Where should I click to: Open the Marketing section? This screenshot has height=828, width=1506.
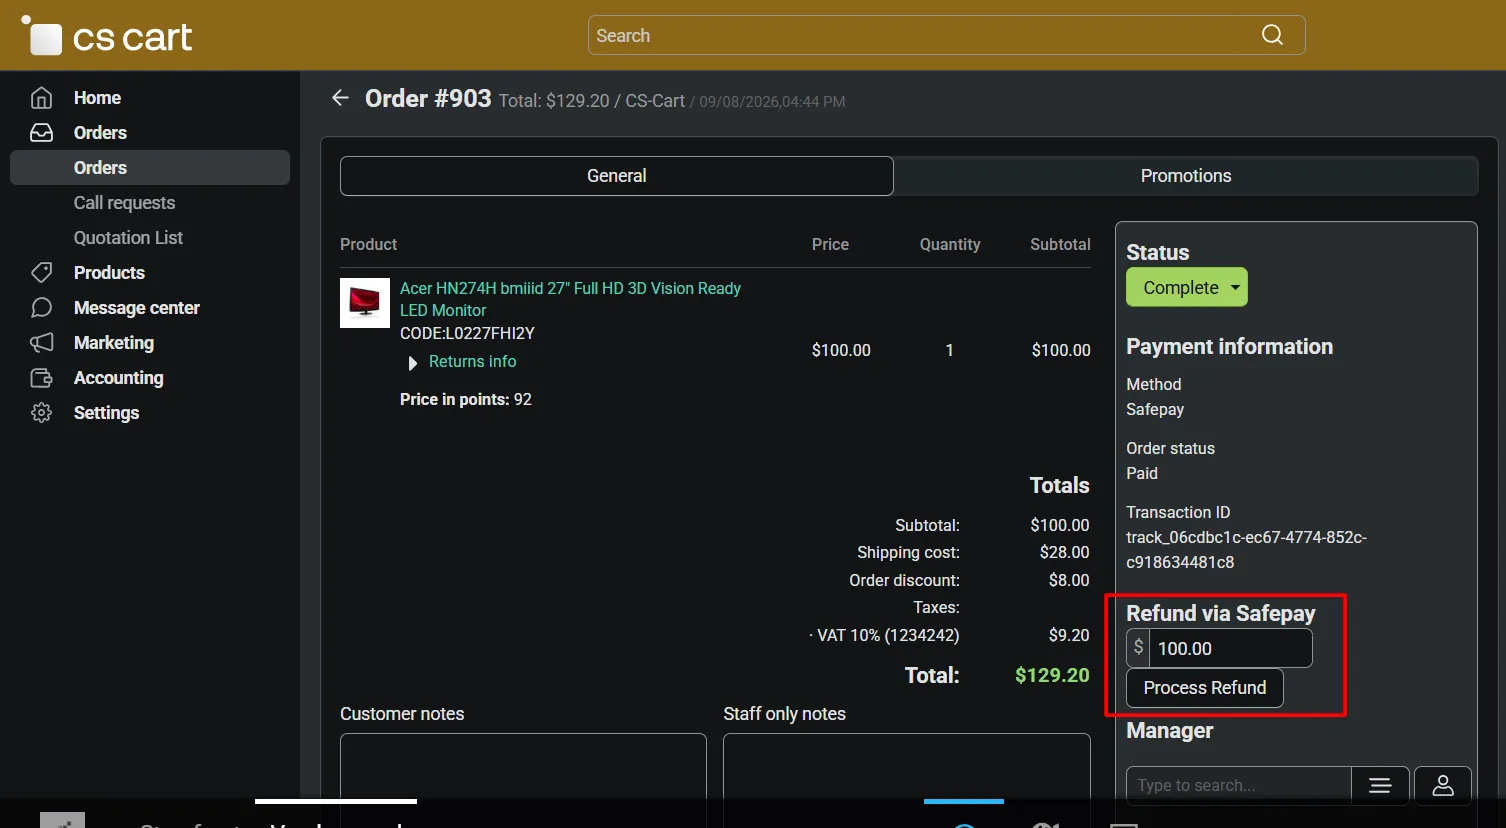click(114, 343)
